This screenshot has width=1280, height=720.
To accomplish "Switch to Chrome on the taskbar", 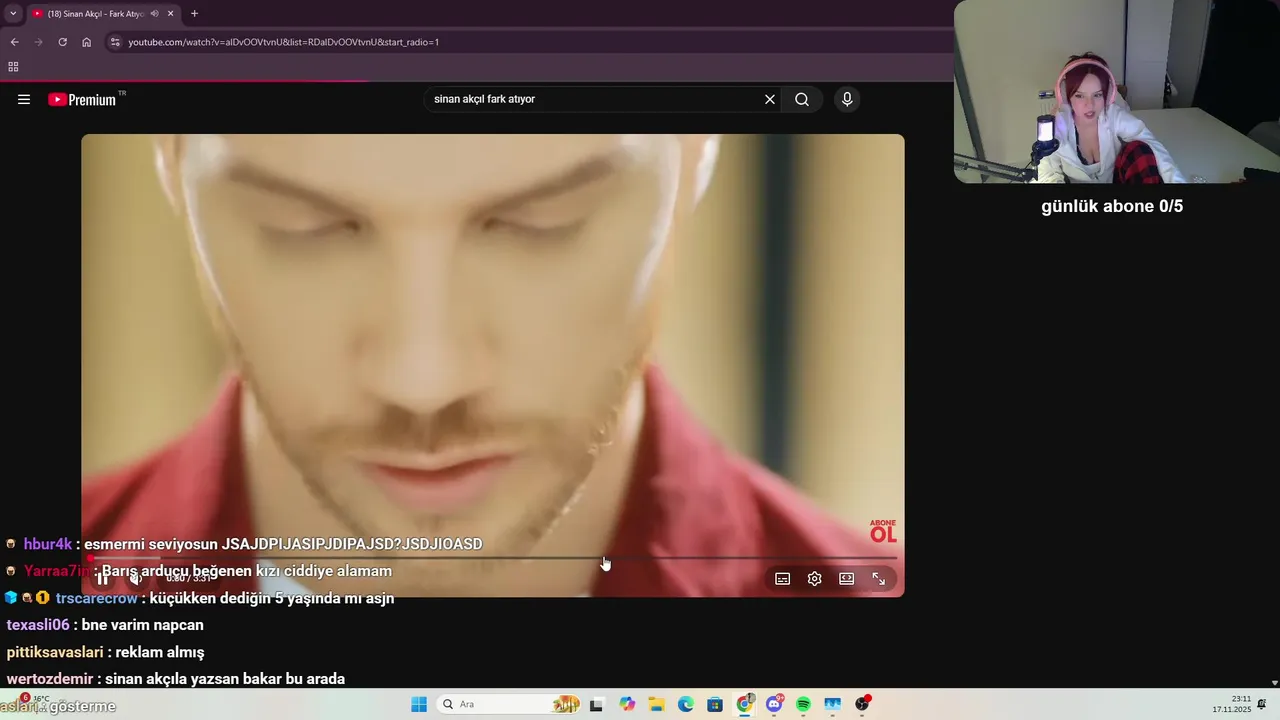I will pos(745,704).
